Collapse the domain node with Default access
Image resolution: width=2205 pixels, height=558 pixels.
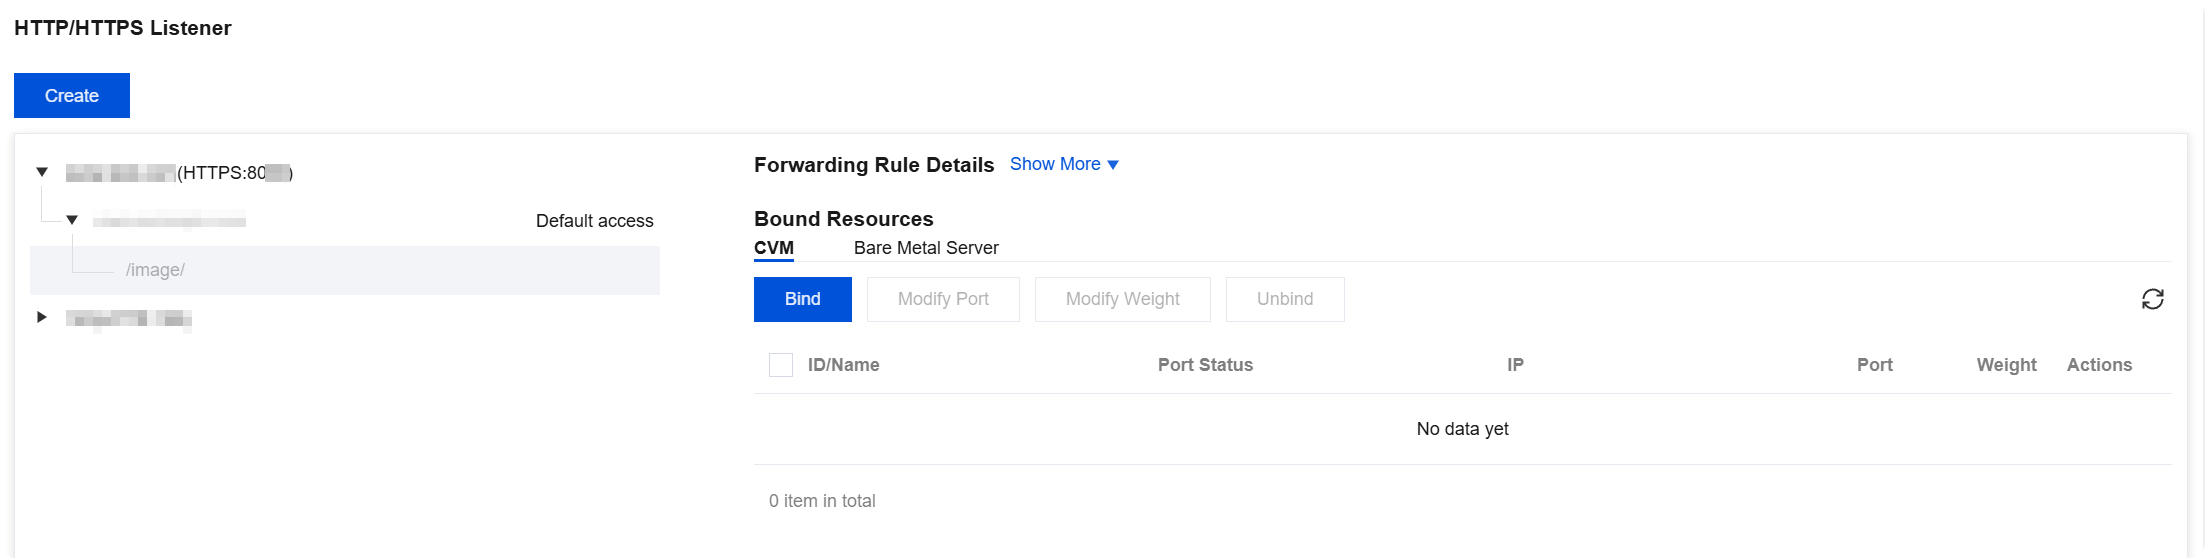(x=72, y=220)
